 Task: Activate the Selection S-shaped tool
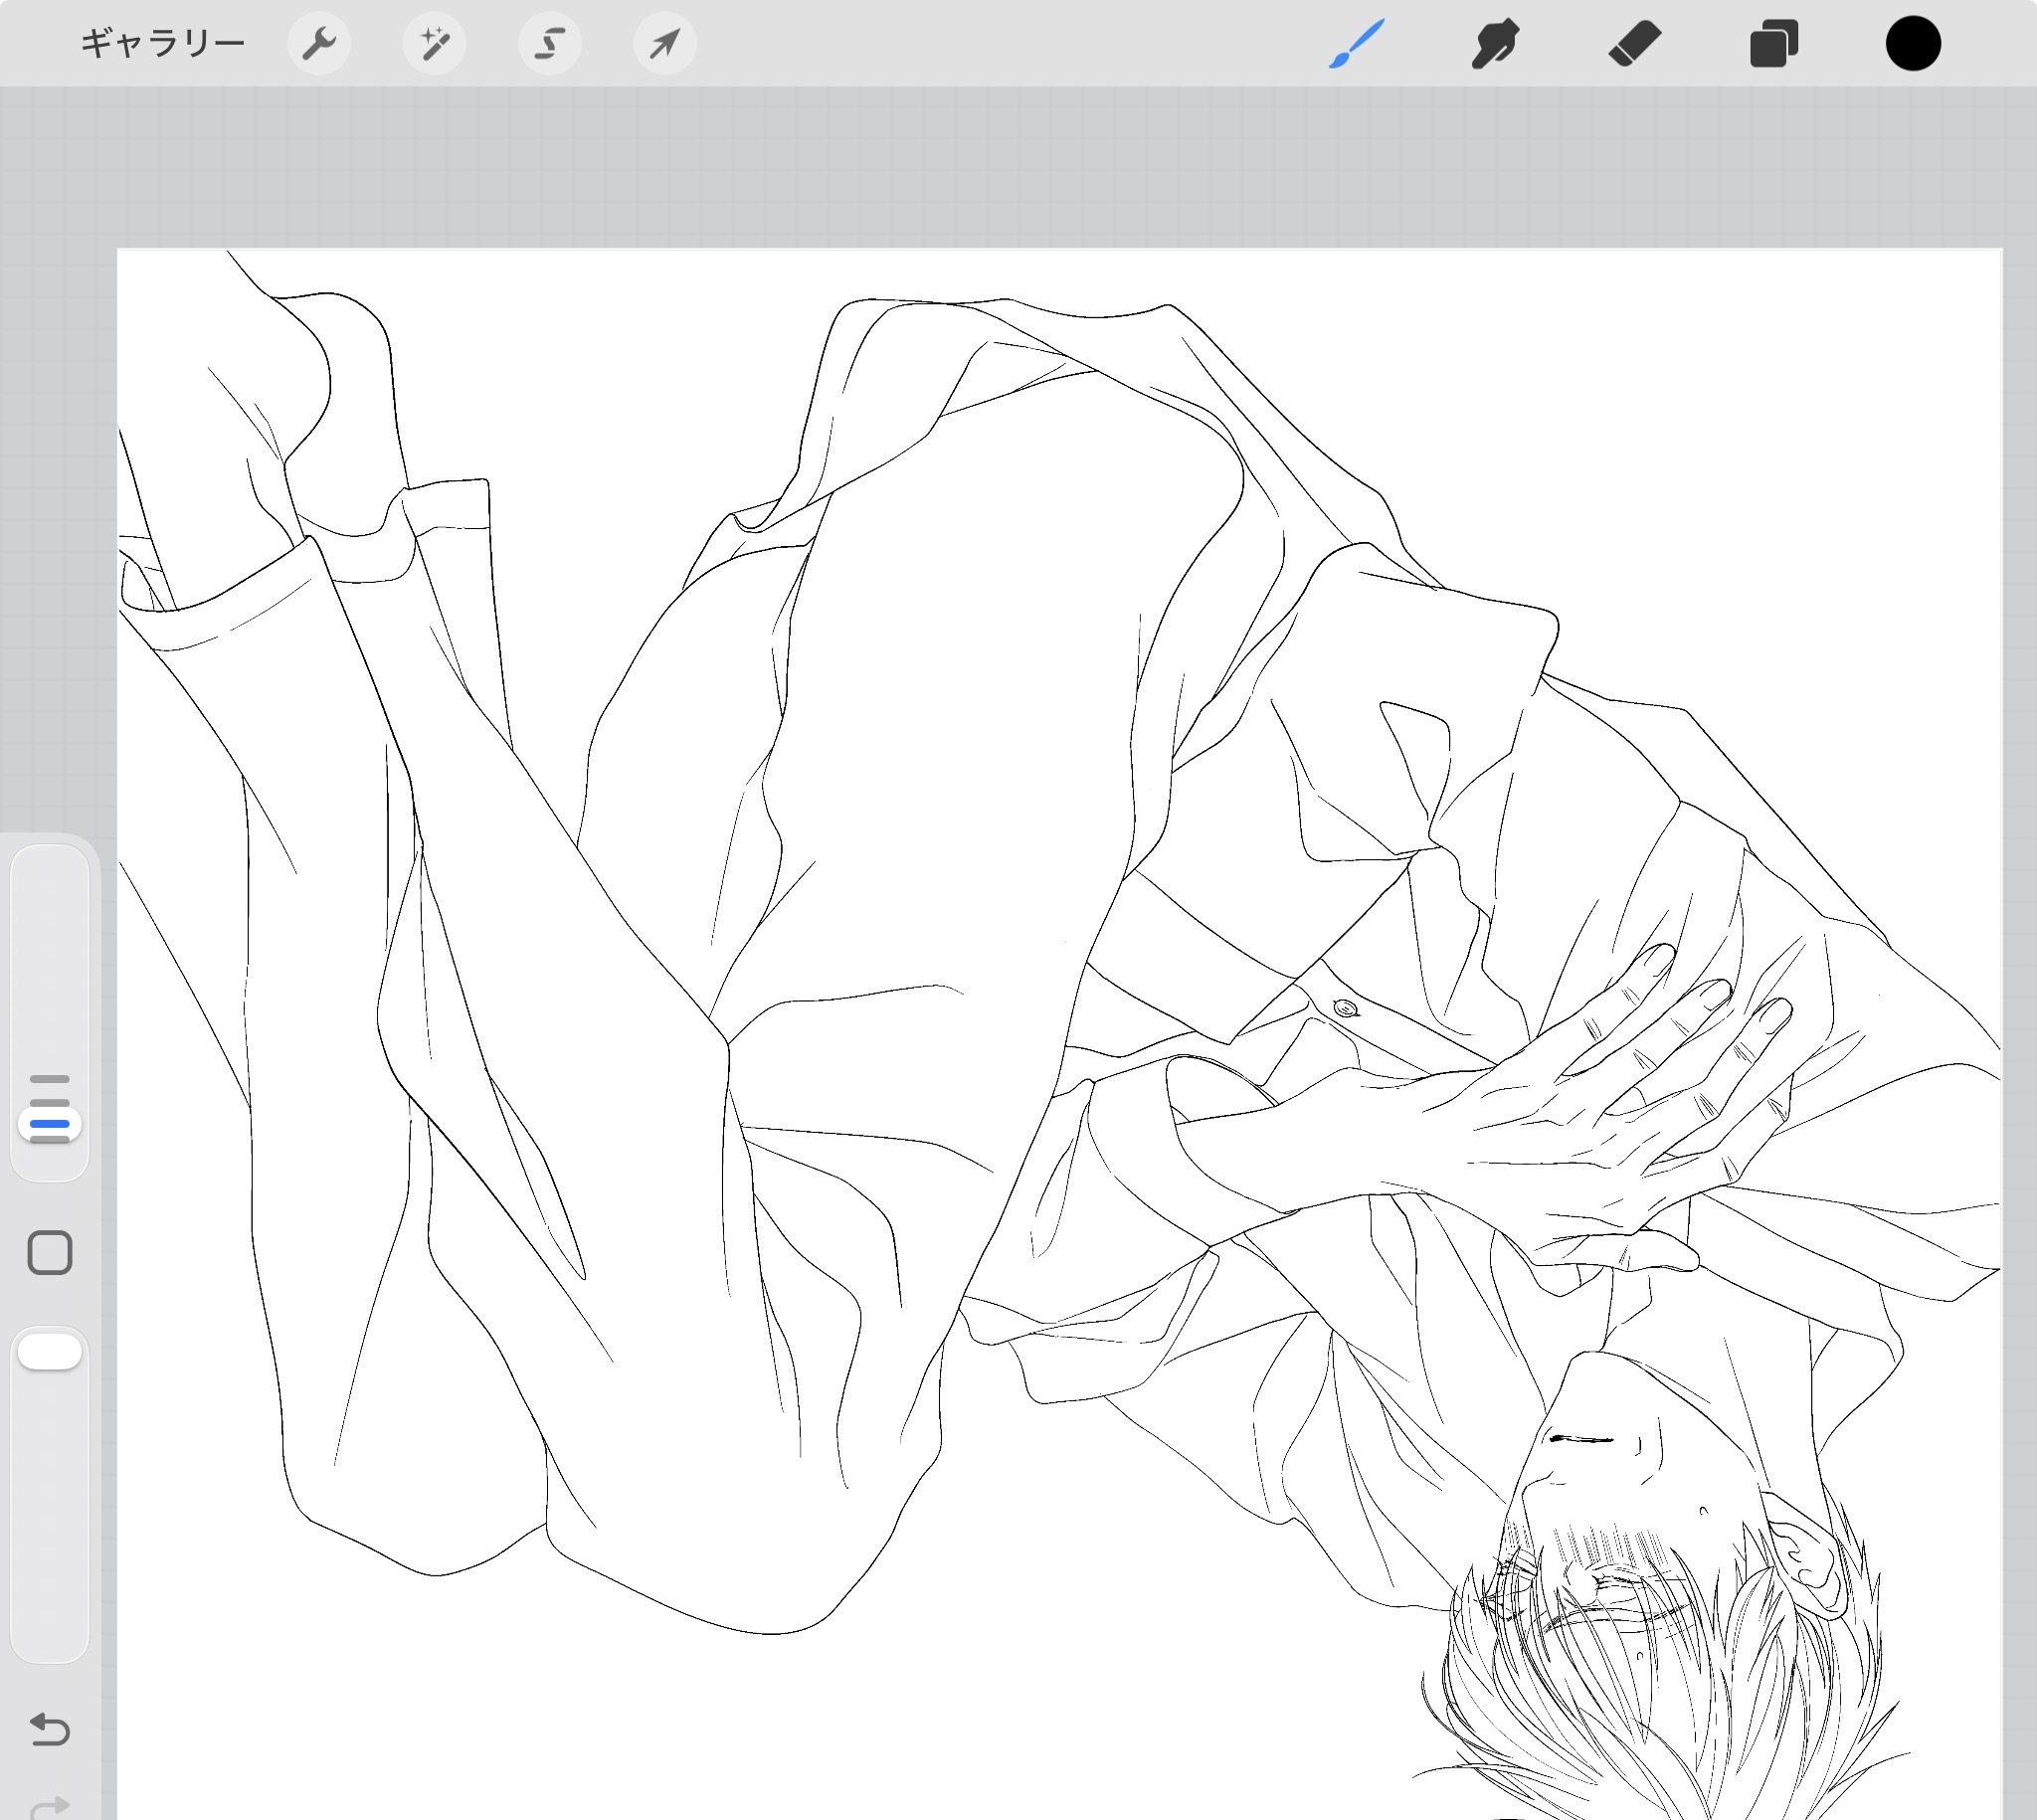click(549, 44)
